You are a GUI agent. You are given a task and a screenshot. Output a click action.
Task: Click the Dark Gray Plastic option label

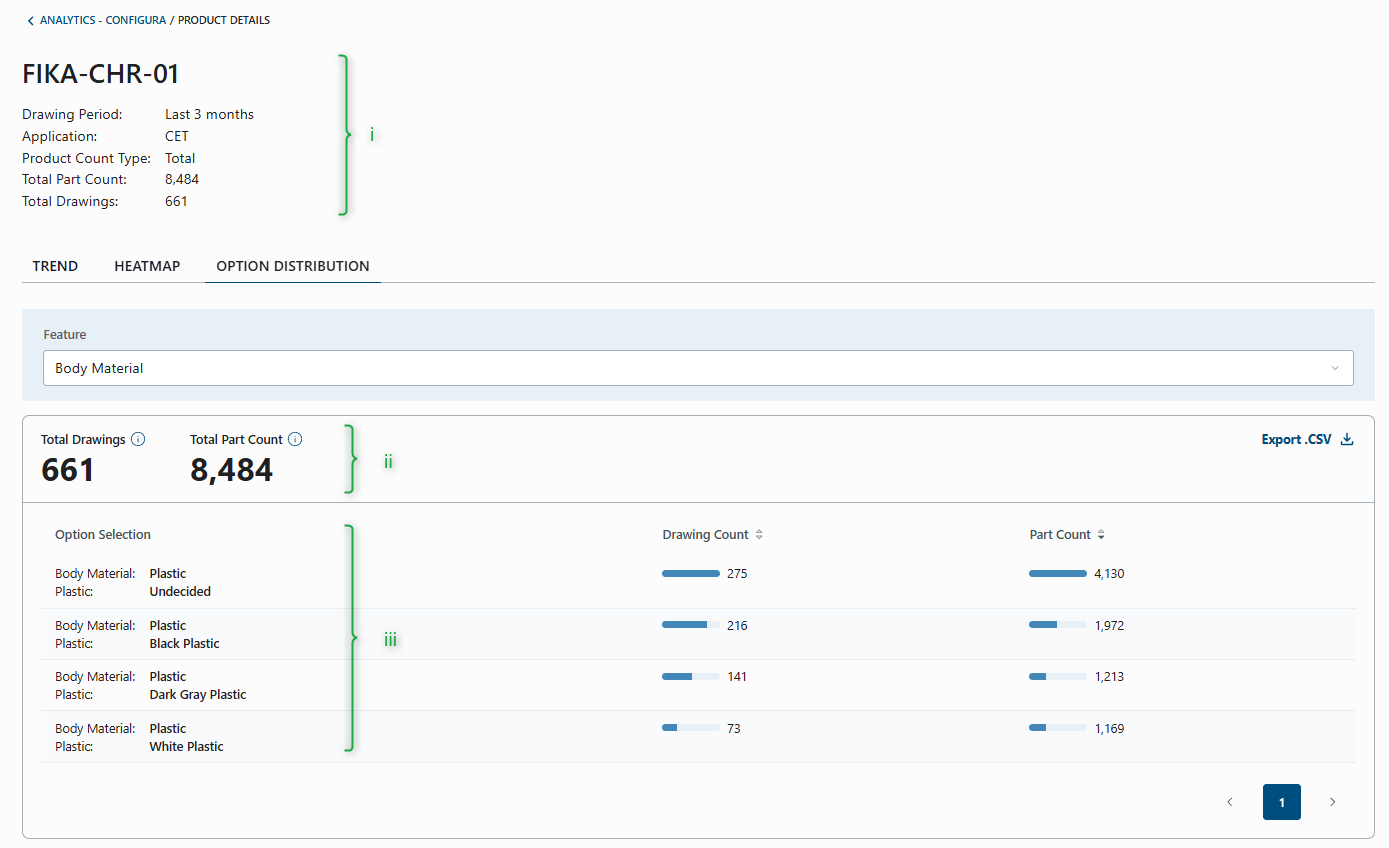pos(198,695)
